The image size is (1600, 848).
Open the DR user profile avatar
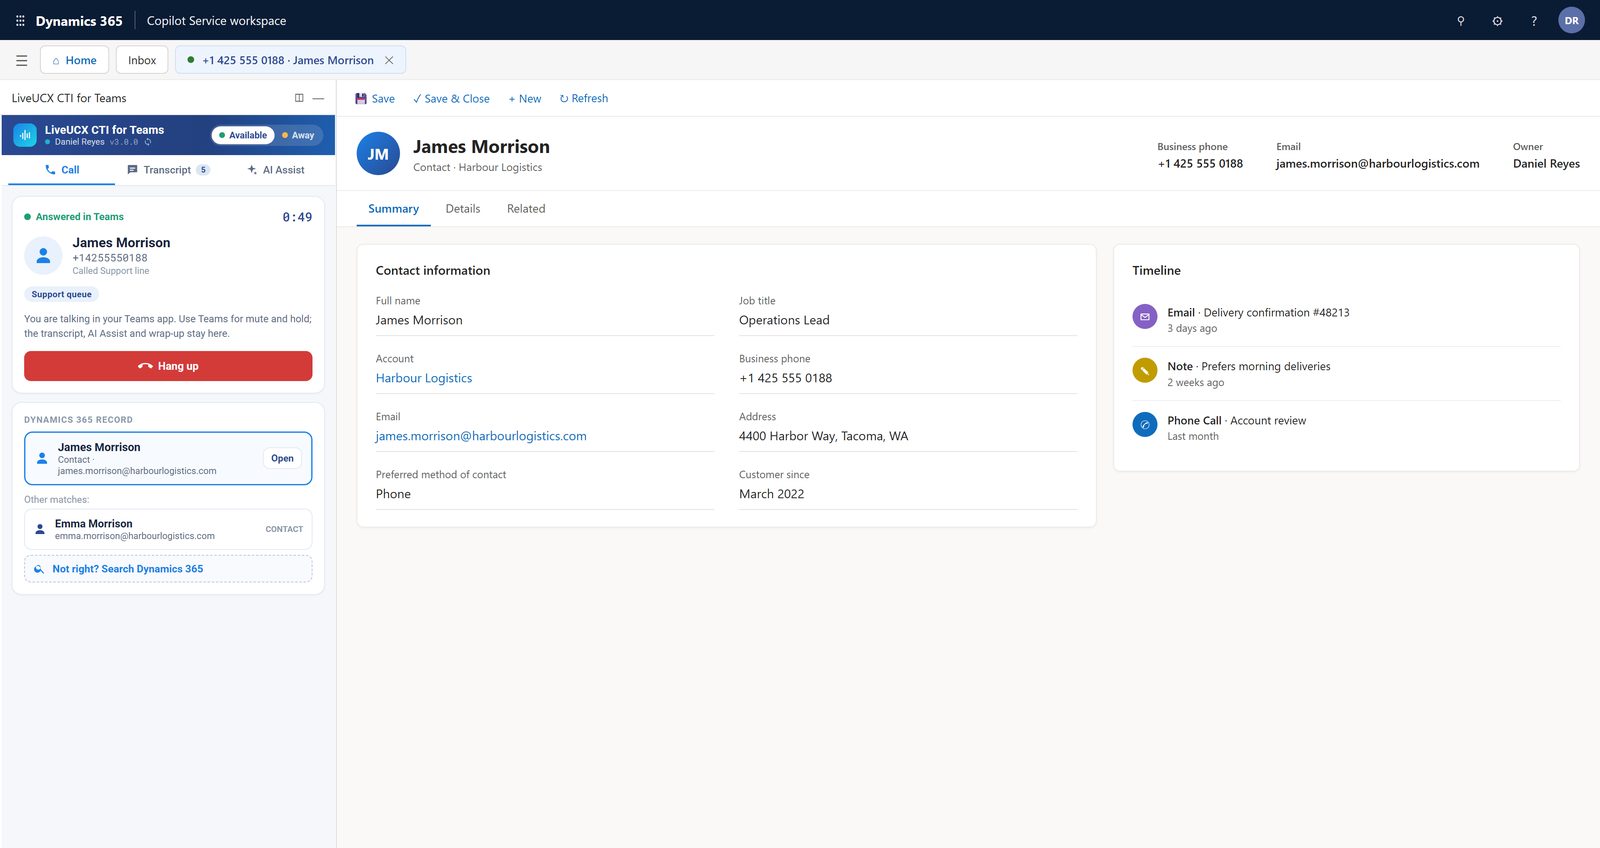coord(1572,20)
